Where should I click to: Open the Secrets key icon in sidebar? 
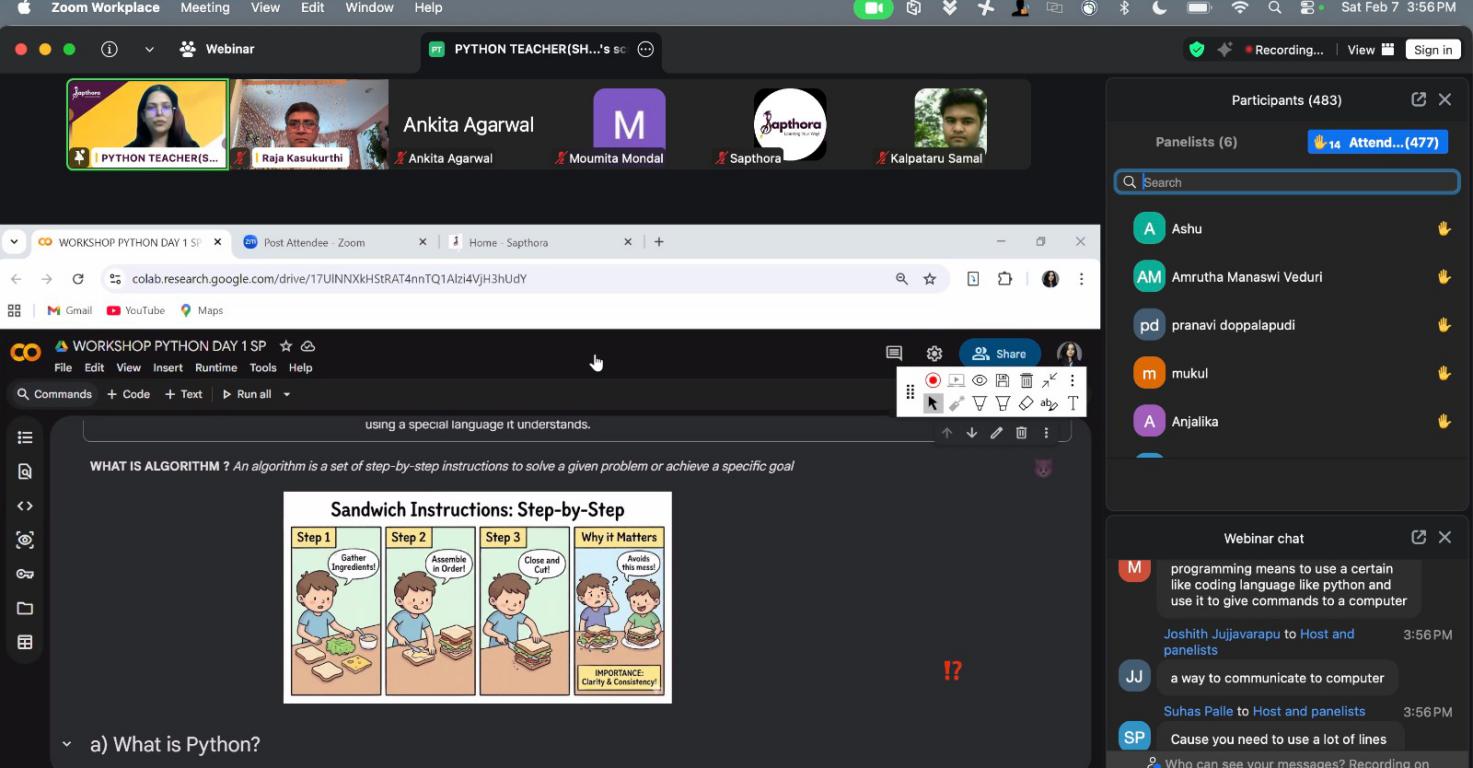[x=25, y=574]
